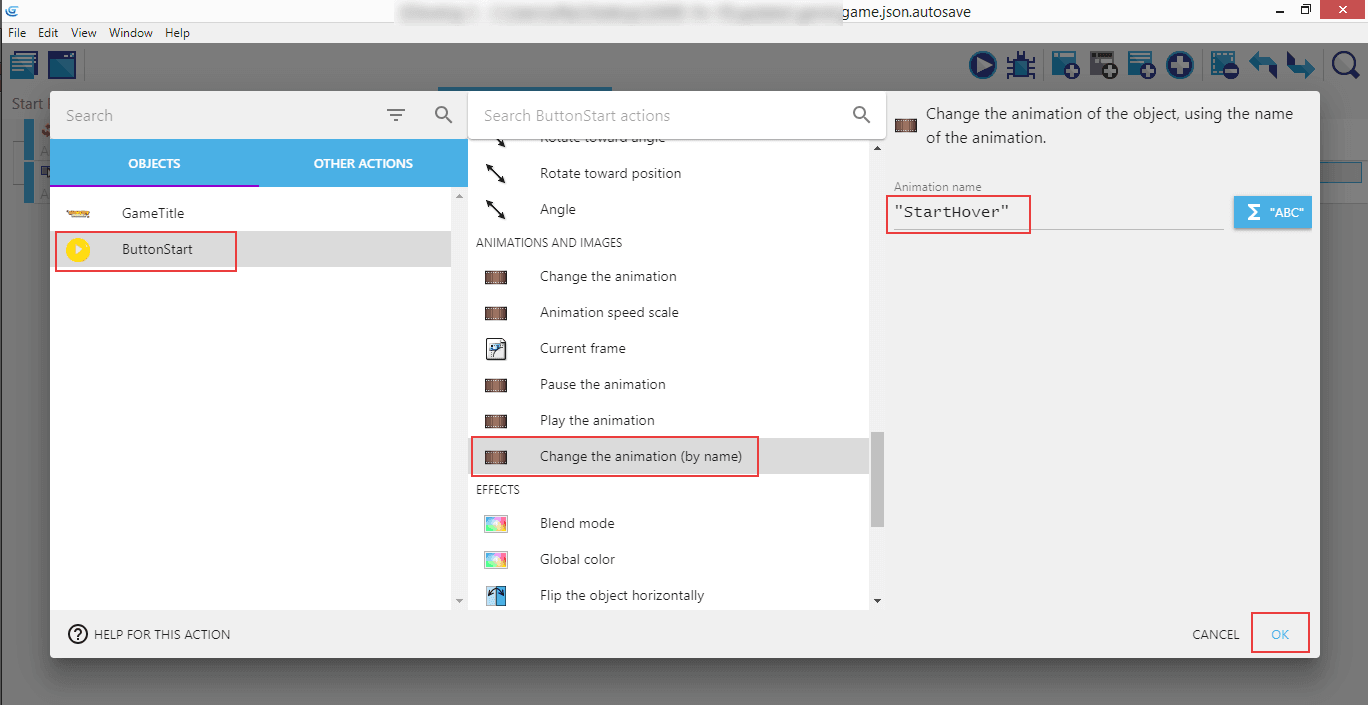Viewport: 1368px width, 705px height.
Task: Click the search icon in ButtonStart actions
Action: pyautogui.click(x=861, y=115)
